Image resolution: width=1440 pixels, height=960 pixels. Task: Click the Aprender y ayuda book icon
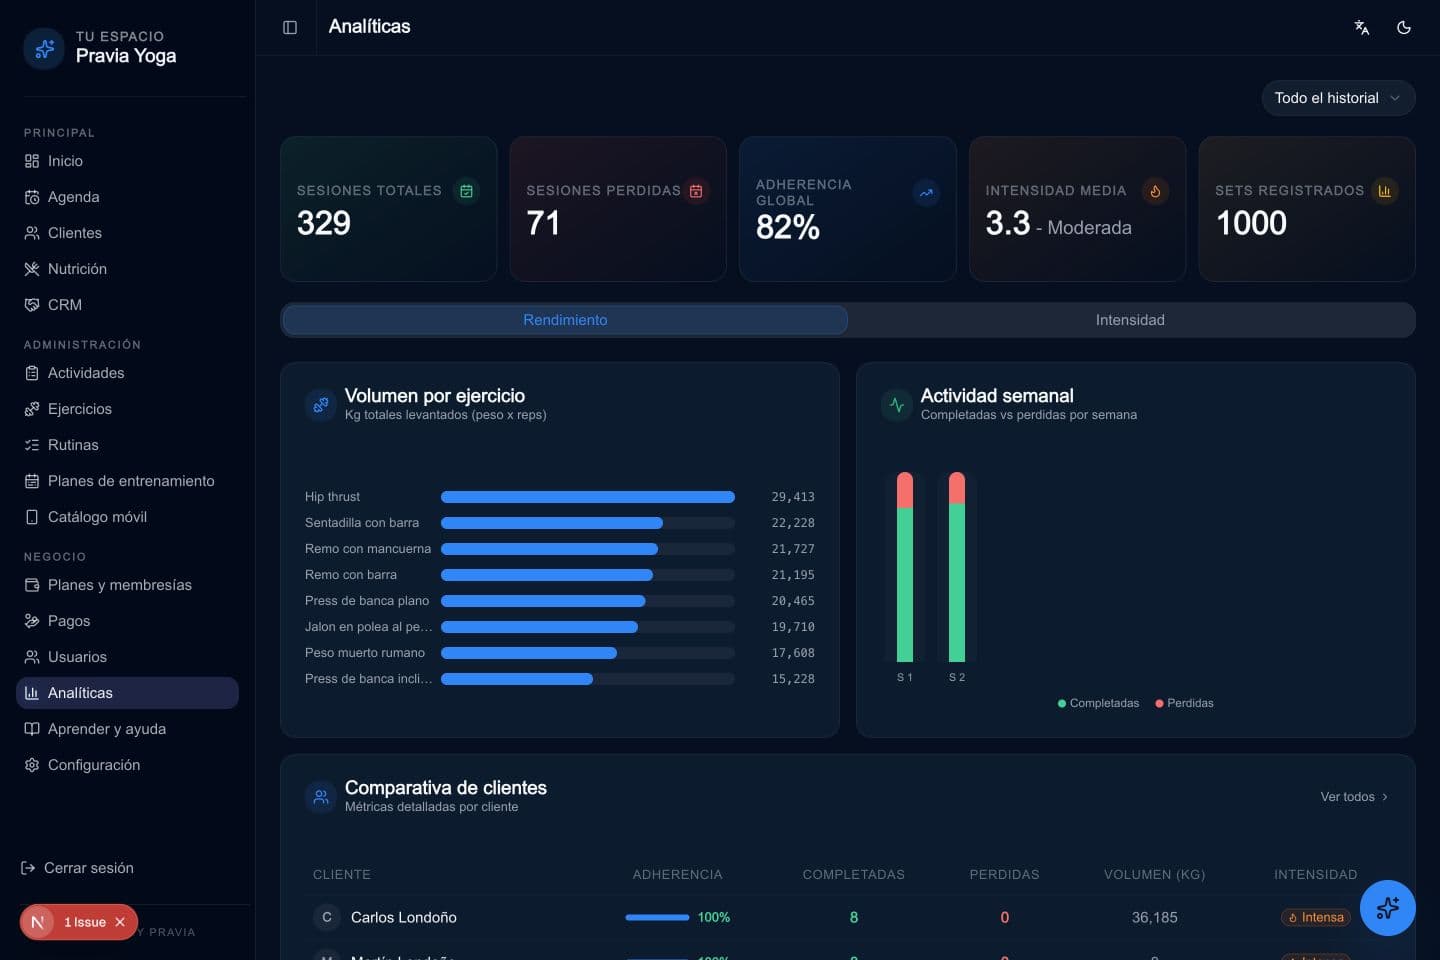32,729
